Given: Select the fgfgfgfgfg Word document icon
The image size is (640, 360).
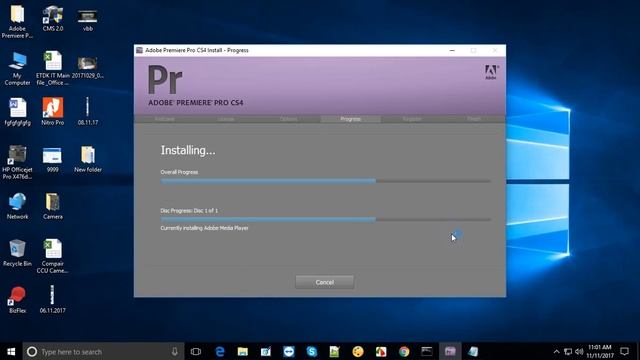Looking at the screenshot, I should (x=17, y=111).
